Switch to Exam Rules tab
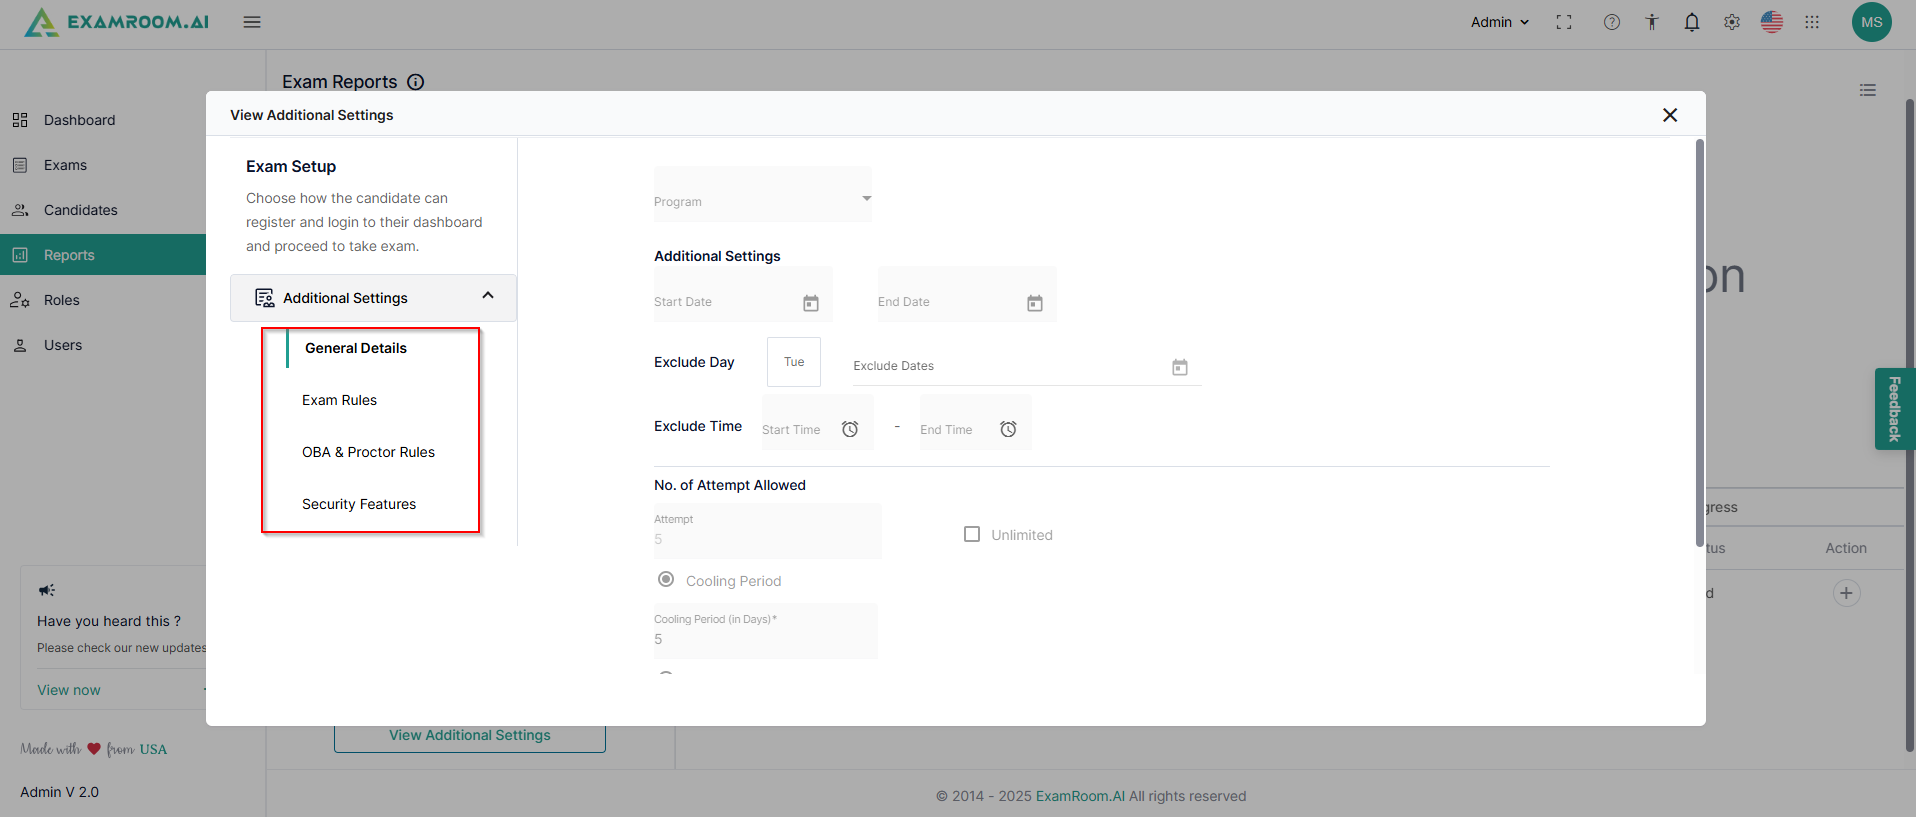The width and height of the screenshot is (1916, 817). coord(339,400)
